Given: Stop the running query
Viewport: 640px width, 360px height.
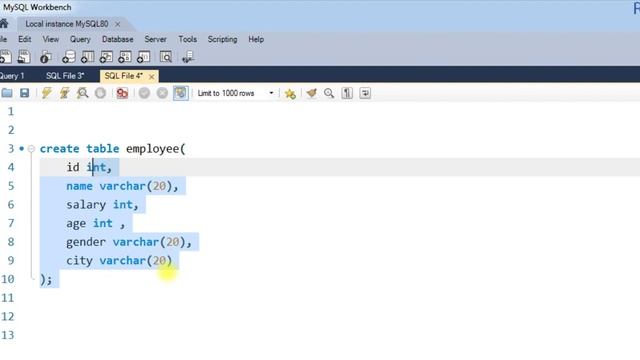Looking at the screenshot, I should [100, 93].
